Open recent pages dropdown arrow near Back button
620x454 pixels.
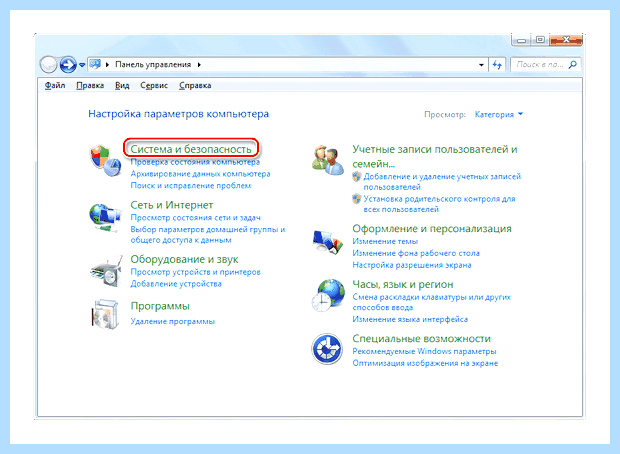[x=82, y=64]
